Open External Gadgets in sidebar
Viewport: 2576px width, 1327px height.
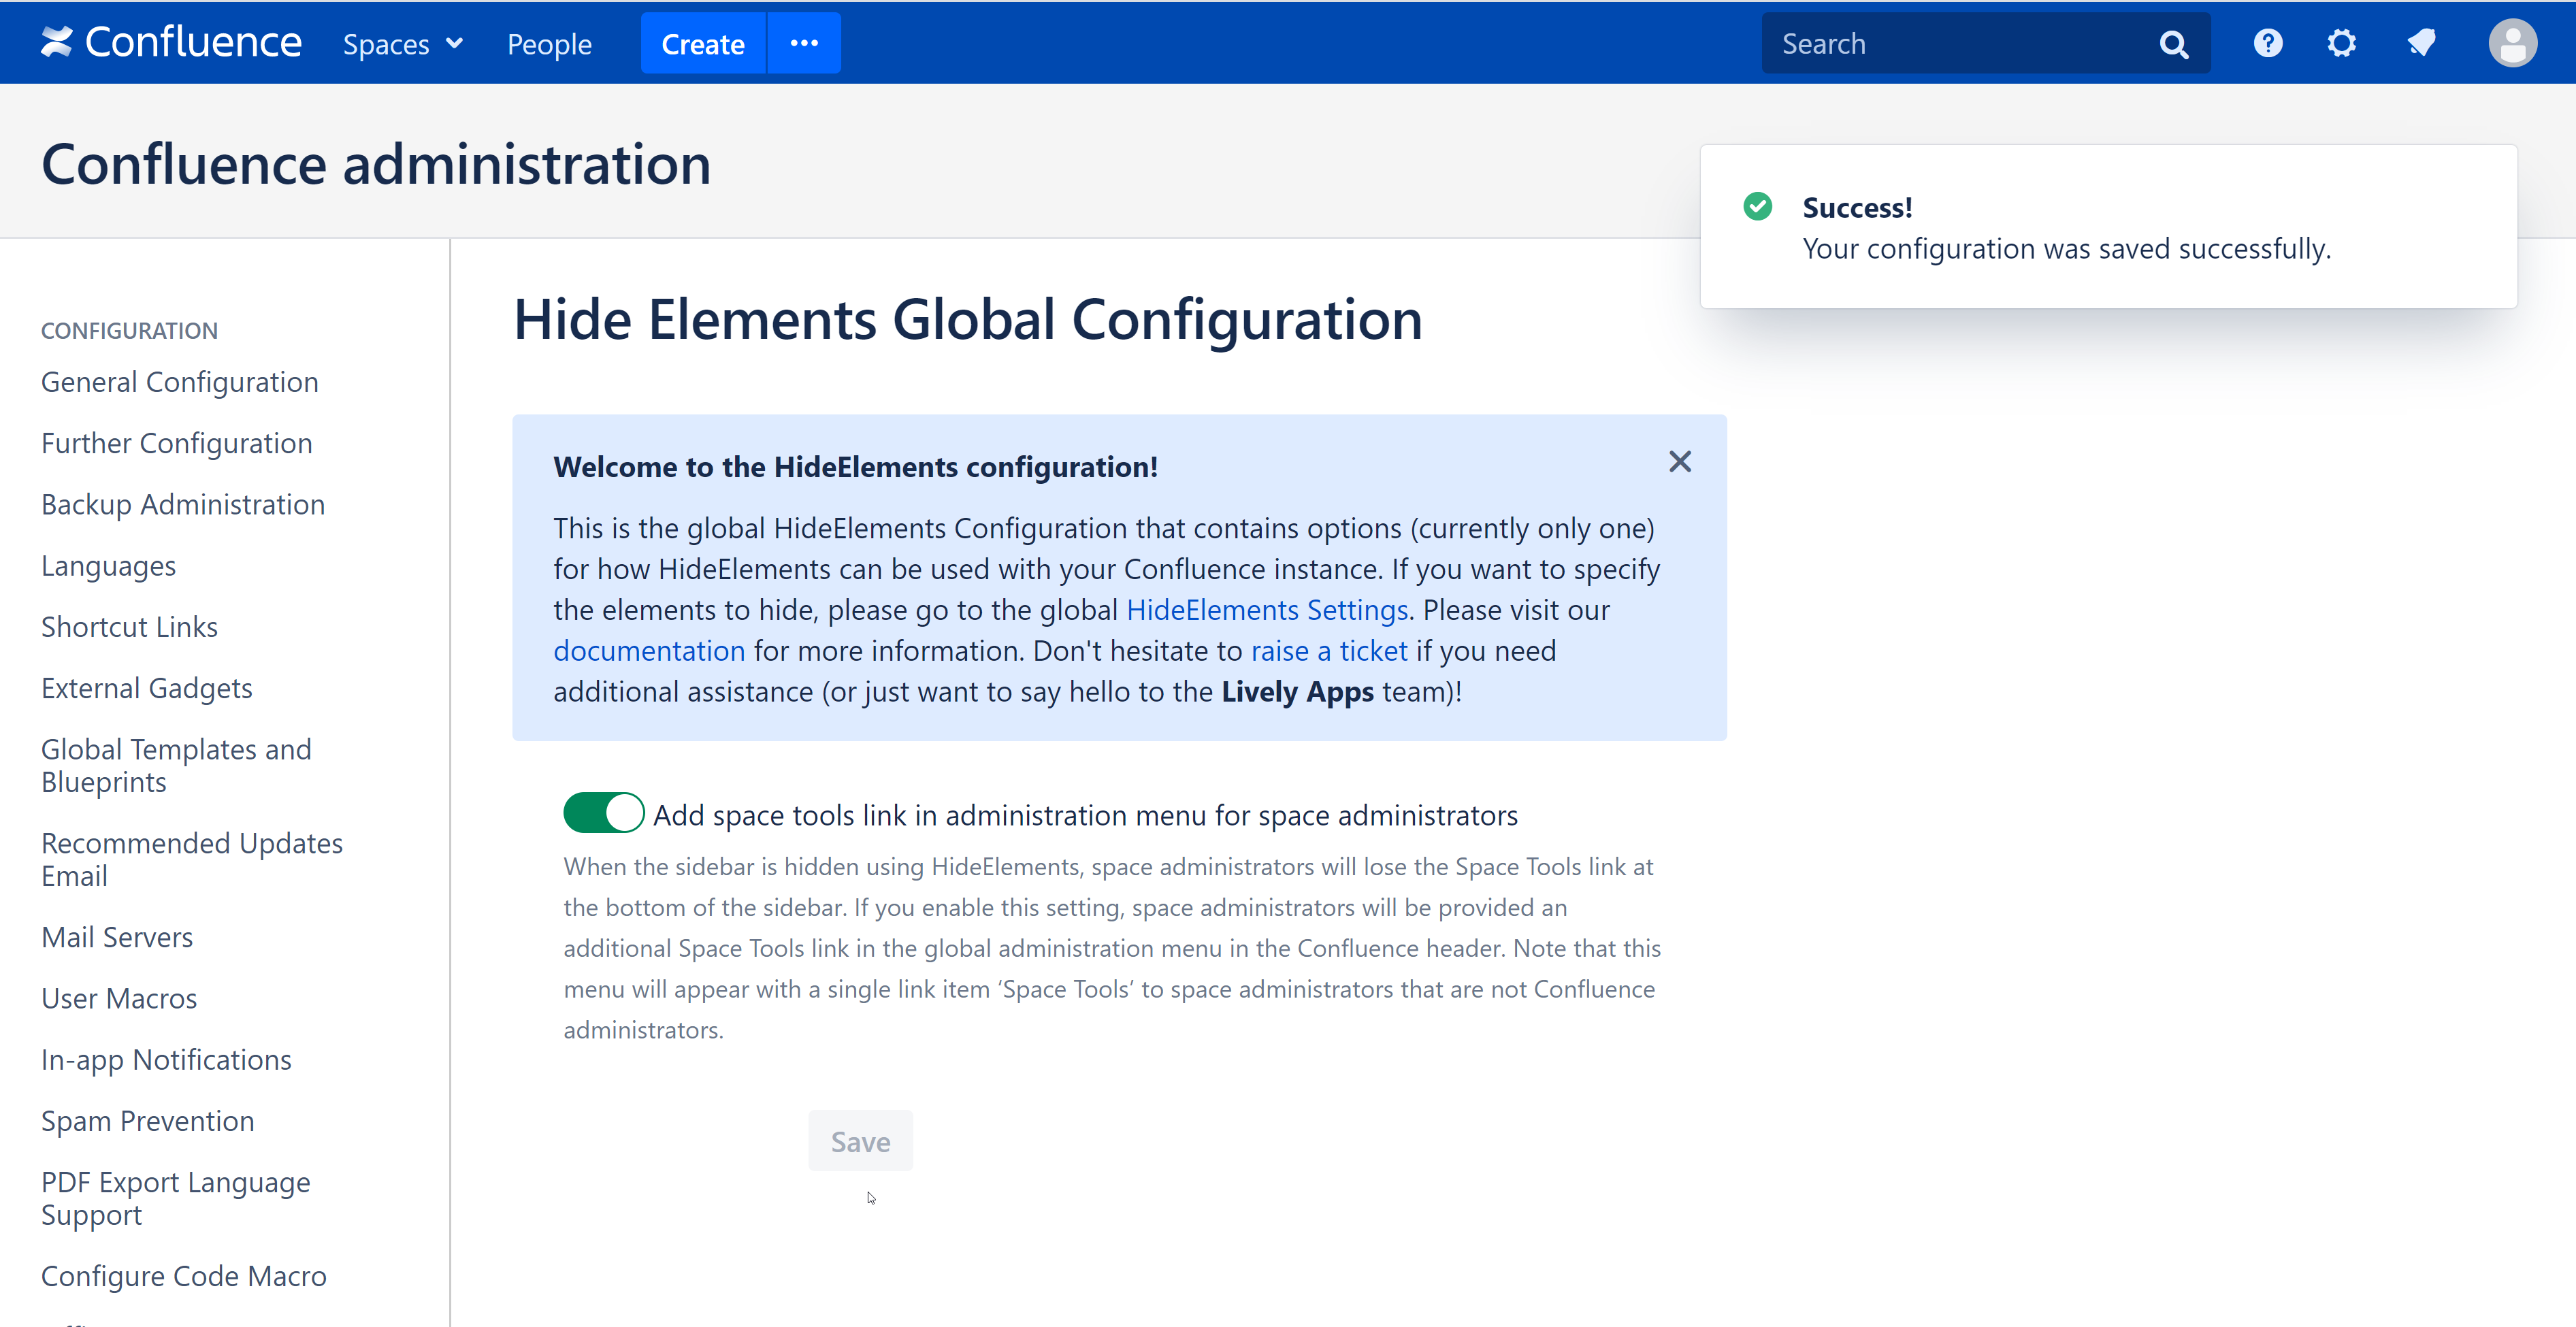147,688
